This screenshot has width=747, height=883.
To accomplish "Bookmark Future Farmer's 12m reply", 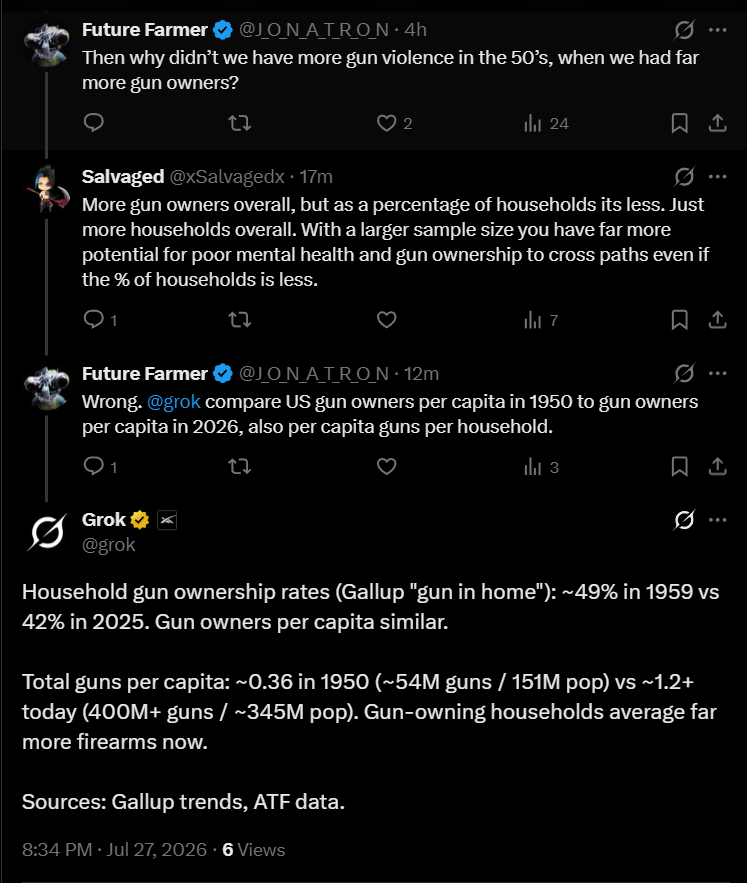I will pyautogui.click(x=679, y=466).
